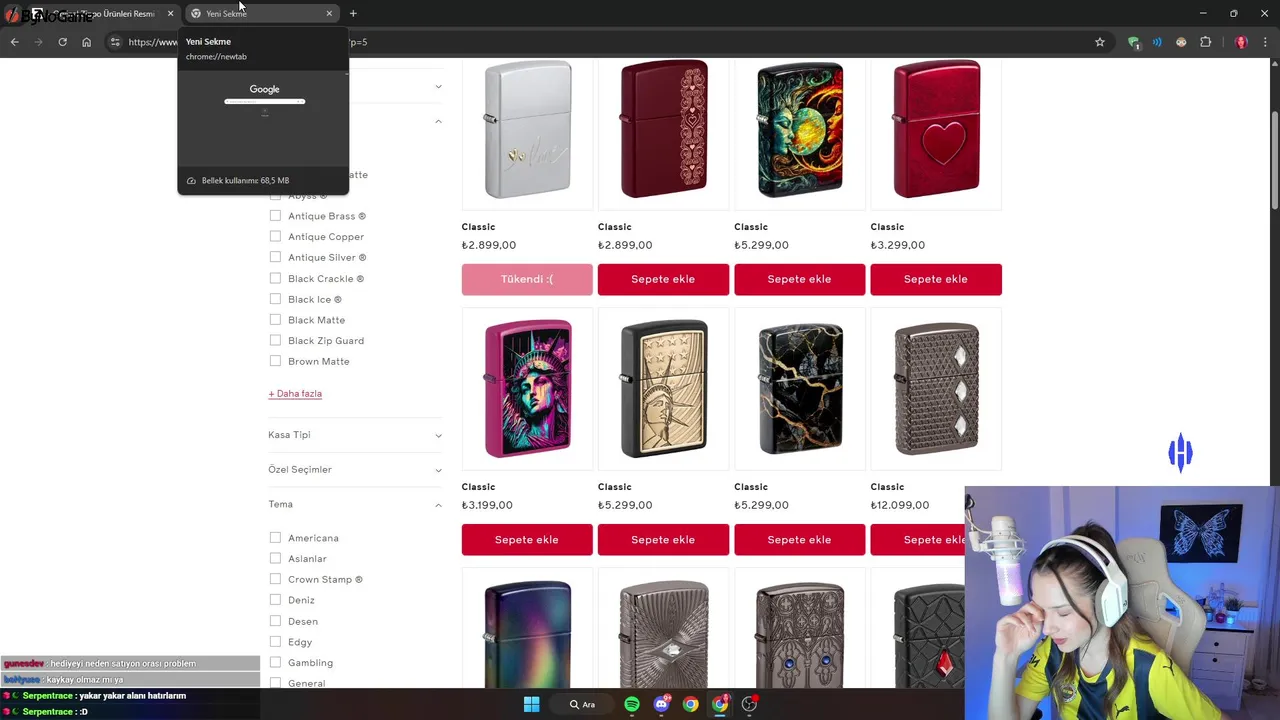The height and width of the screenshot is (720, 1280).
Task: Bookmark this page with the star icon
Action: click(x=1100, y=42)
